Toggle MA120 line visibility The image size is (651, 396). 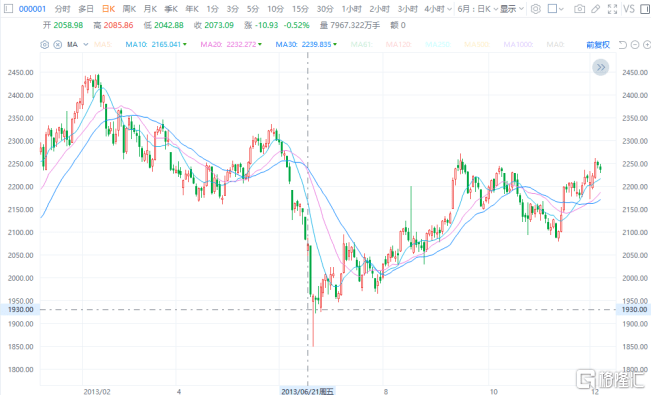tap(398, 44)
